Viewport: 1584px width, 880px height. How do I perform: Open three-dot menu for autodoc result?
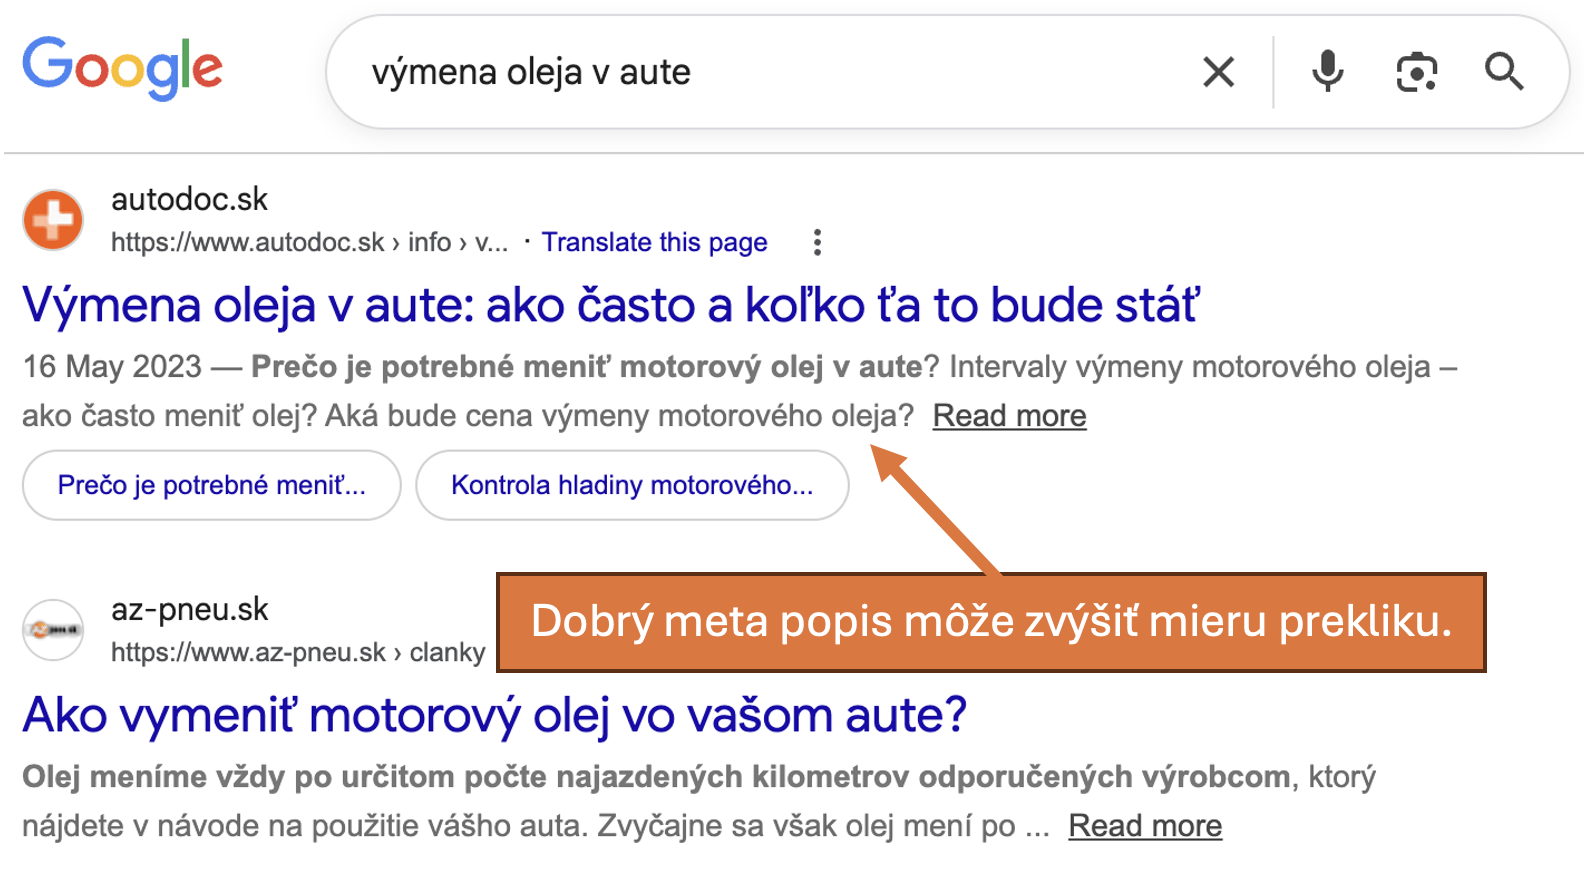(x=817, y=242)
